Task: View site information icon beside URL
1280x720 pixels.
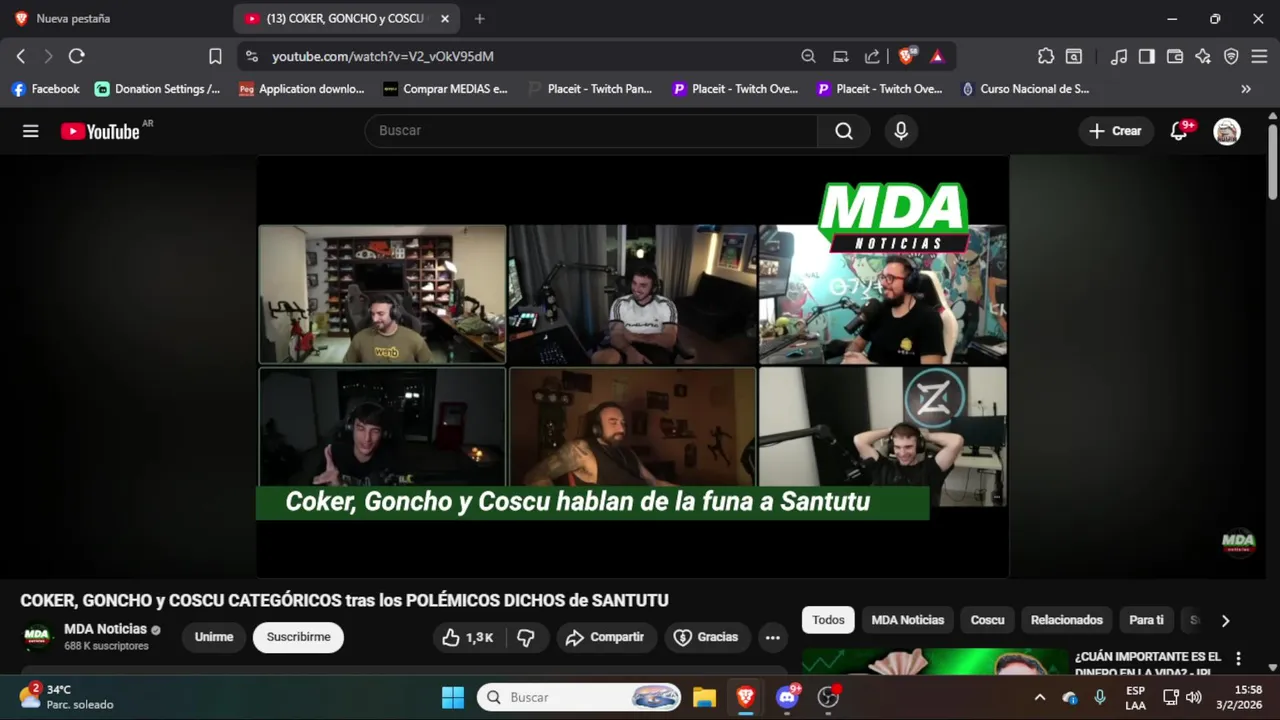Action: coord(251,57)
